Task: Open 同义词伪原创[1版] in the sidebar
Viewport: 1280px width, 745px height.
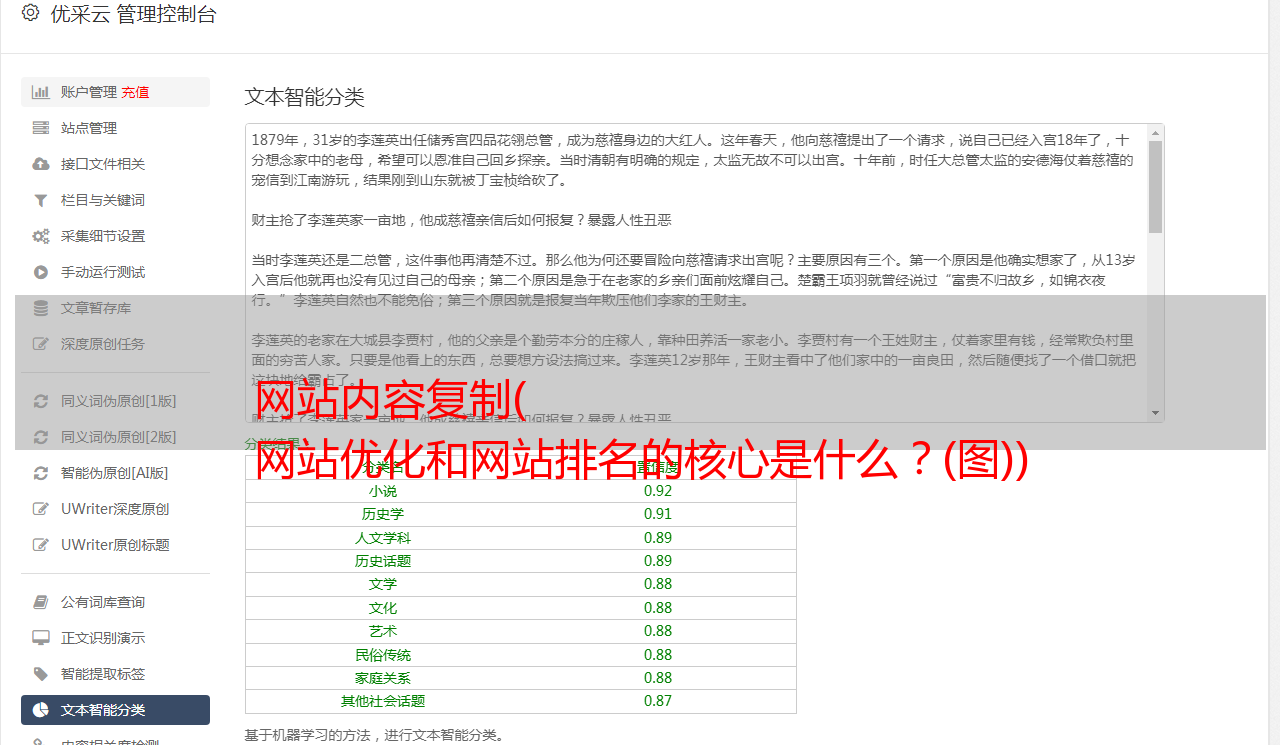Action: 115,401
